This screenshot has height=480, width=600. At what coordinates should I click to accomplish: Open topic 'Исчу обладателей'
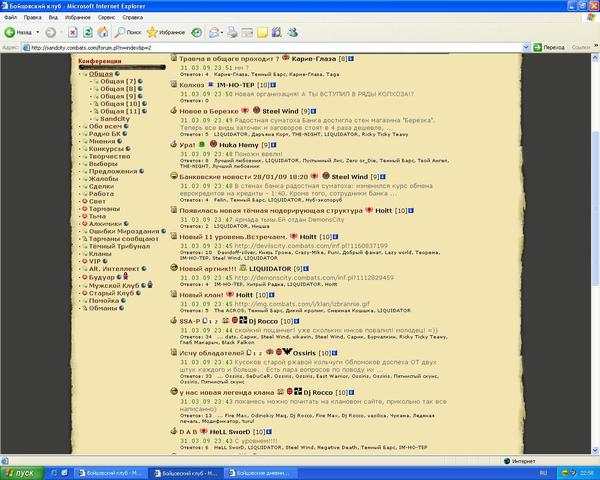tap(212, 353)
